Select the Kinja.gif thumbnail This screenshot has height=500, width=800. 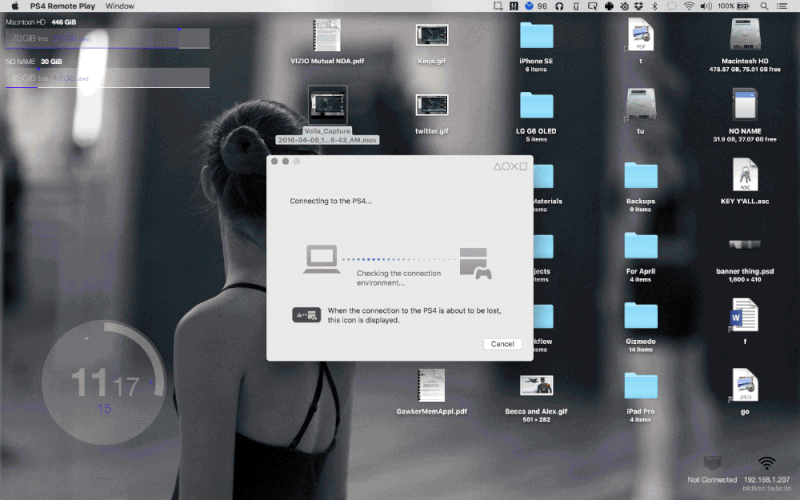click(430, 35)
